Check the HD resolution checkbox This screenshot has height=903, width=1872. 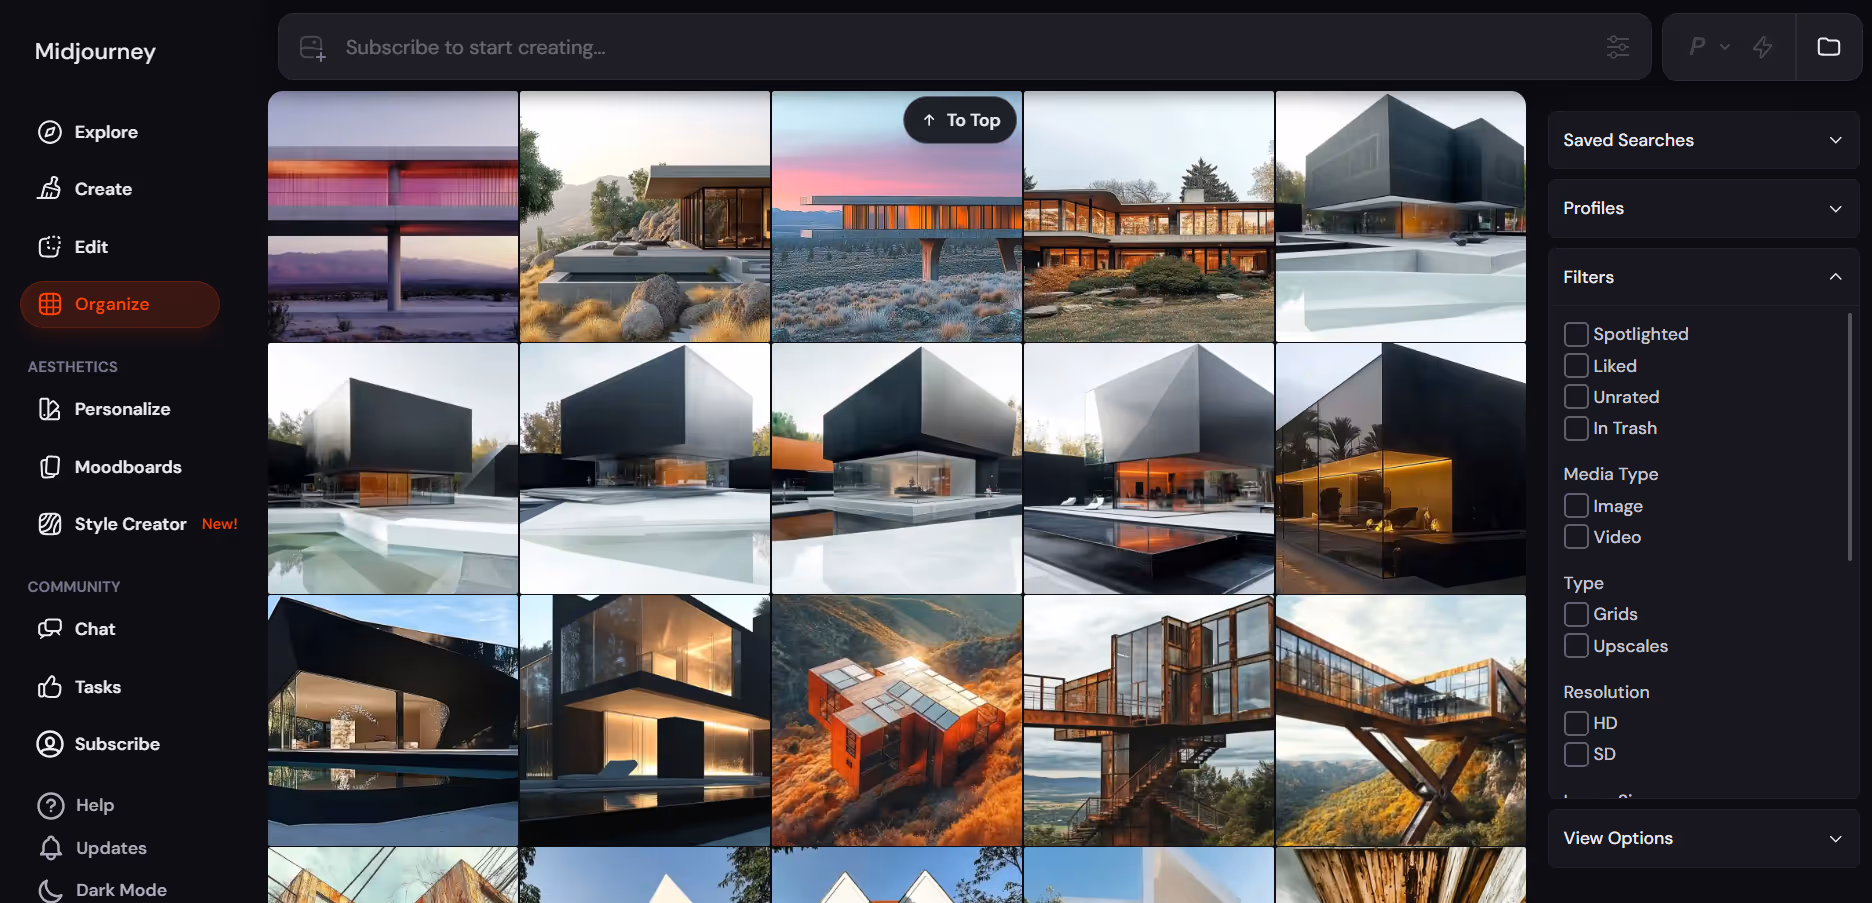pos(1576,723)
